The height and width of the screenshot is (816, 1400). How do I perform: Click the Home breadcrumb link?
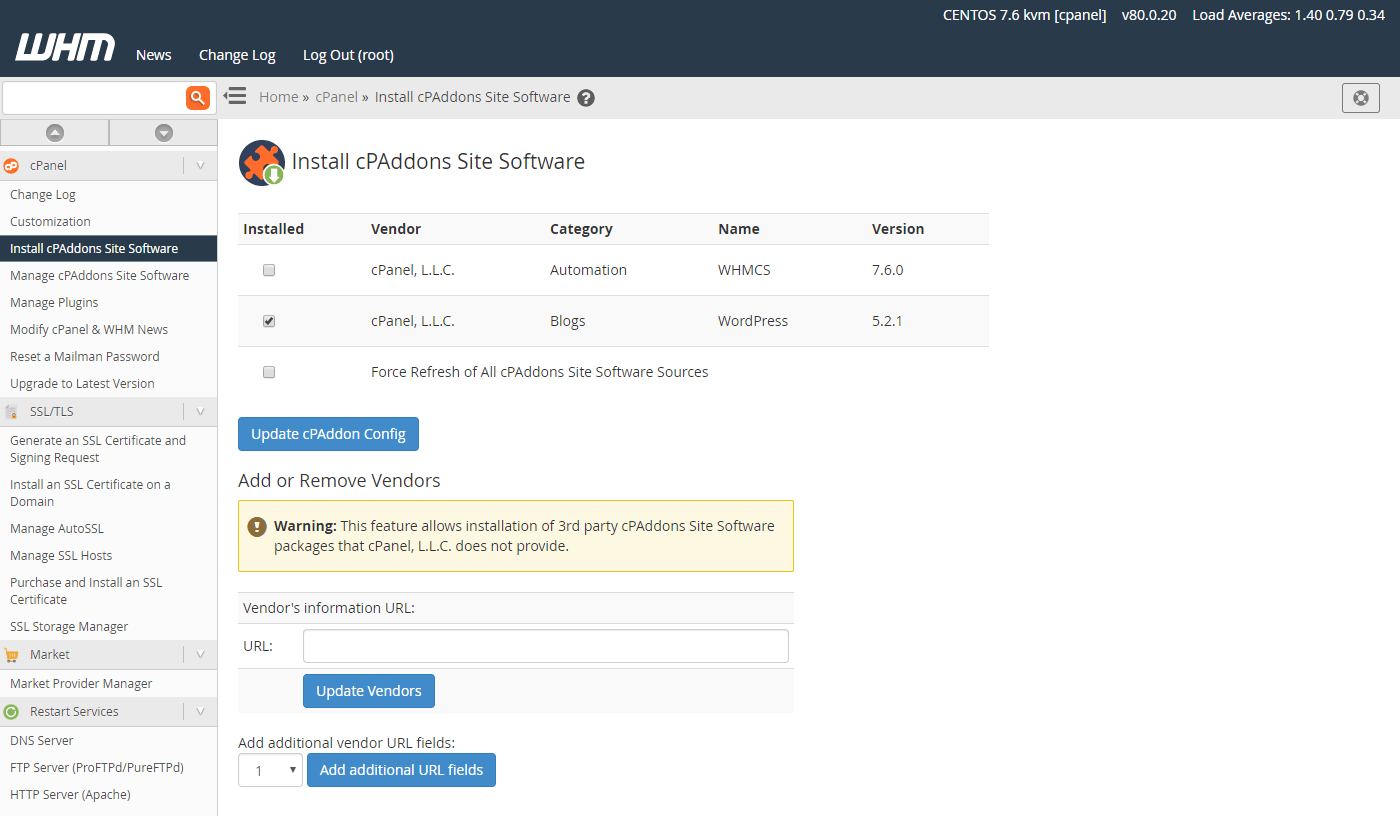pos(278,97)
